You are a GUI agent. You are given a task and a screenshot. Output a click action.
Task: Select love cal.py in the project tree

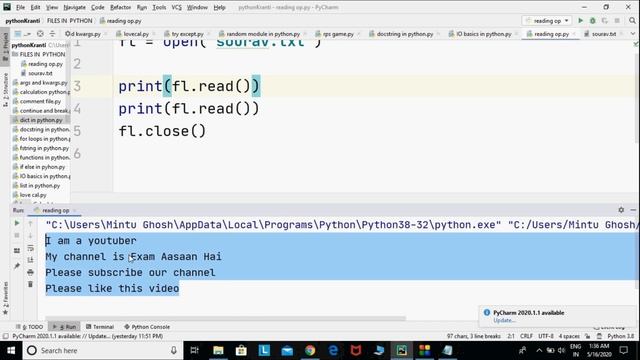(33, 195)
